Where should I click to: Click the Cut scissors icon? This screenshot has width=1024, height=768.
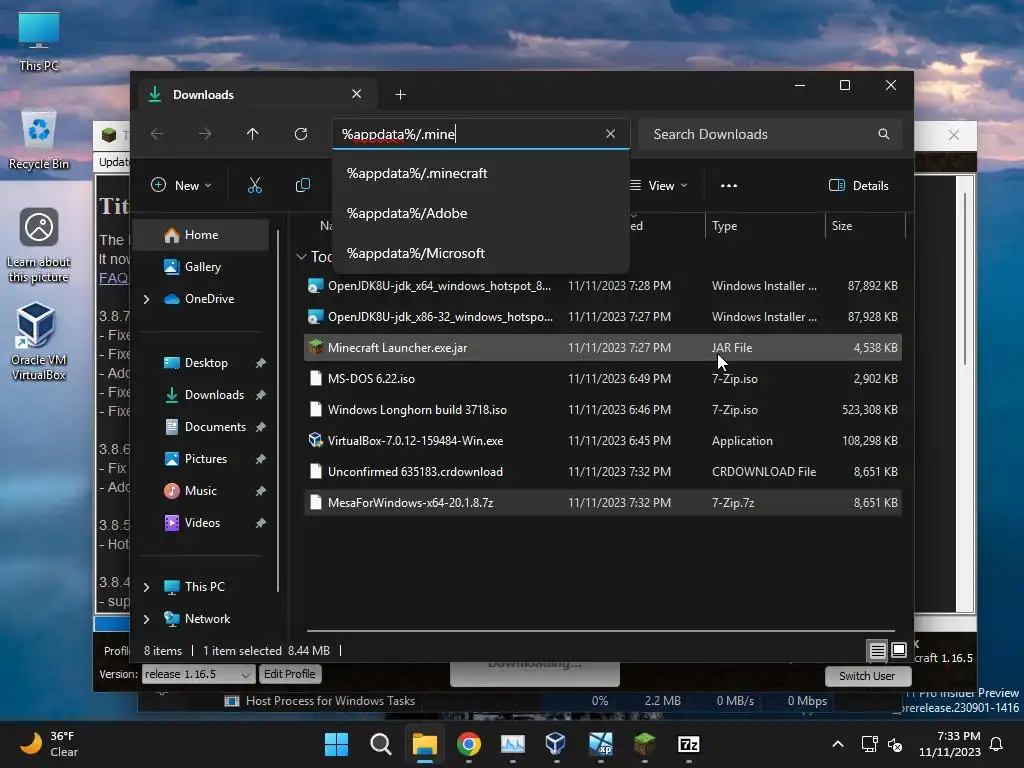click(x=255, y=185)
